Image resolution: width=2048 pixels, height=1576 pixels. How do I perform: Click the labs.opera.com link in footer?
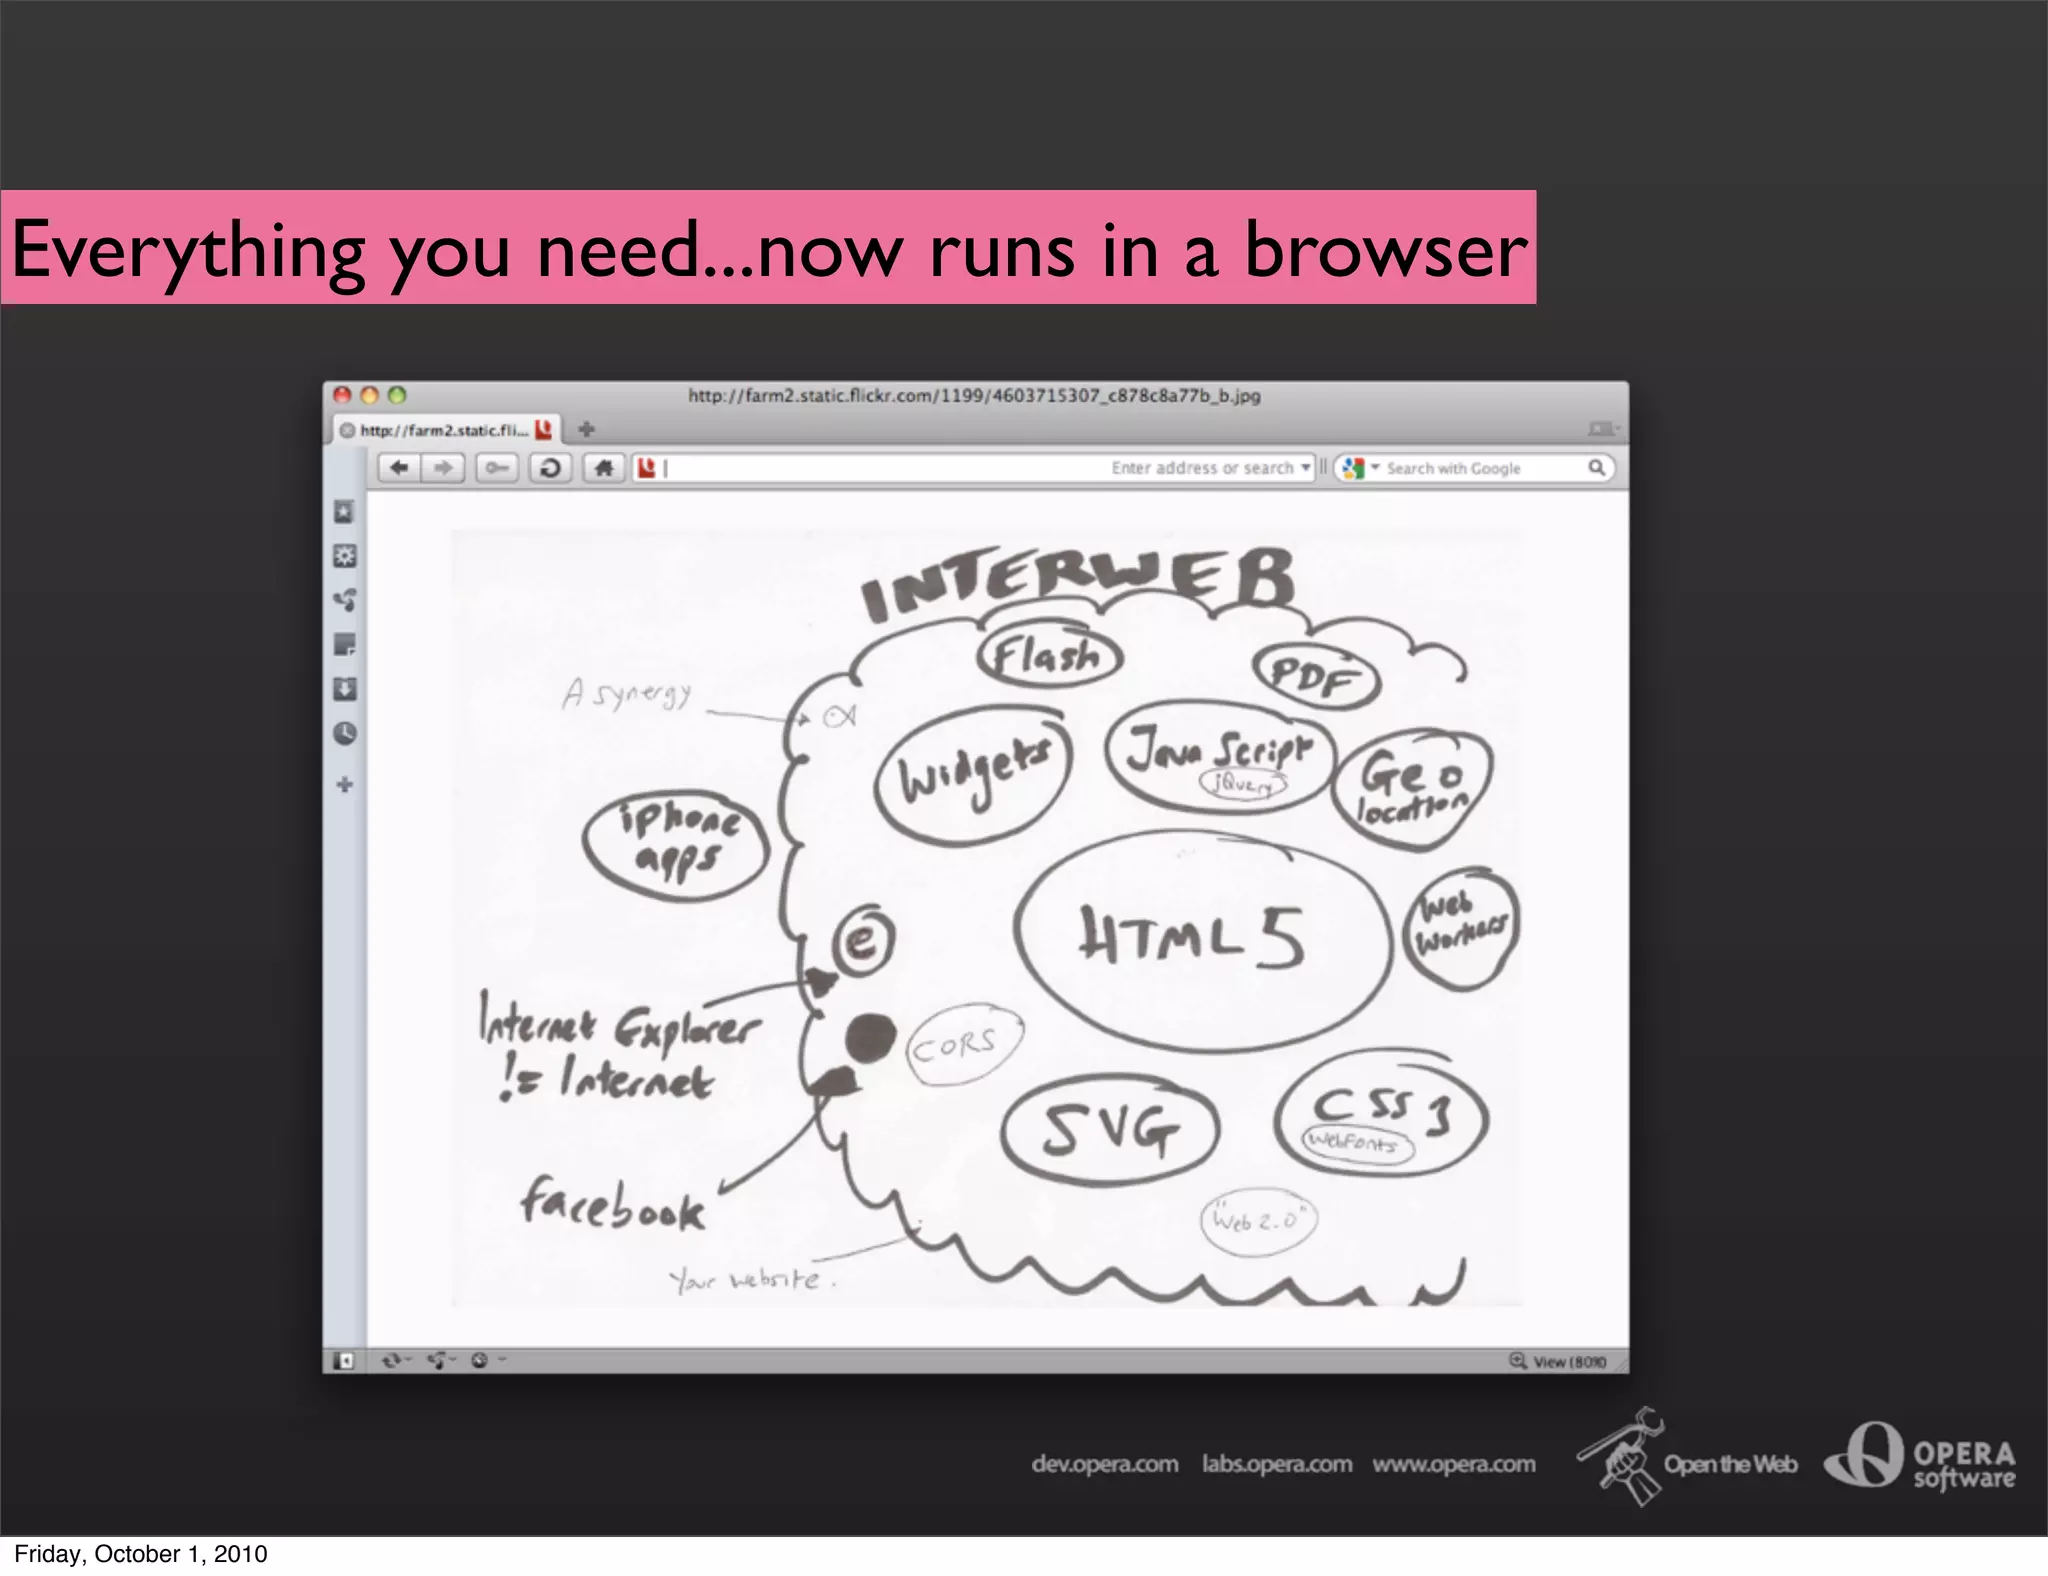[x=1277, y=1464]
